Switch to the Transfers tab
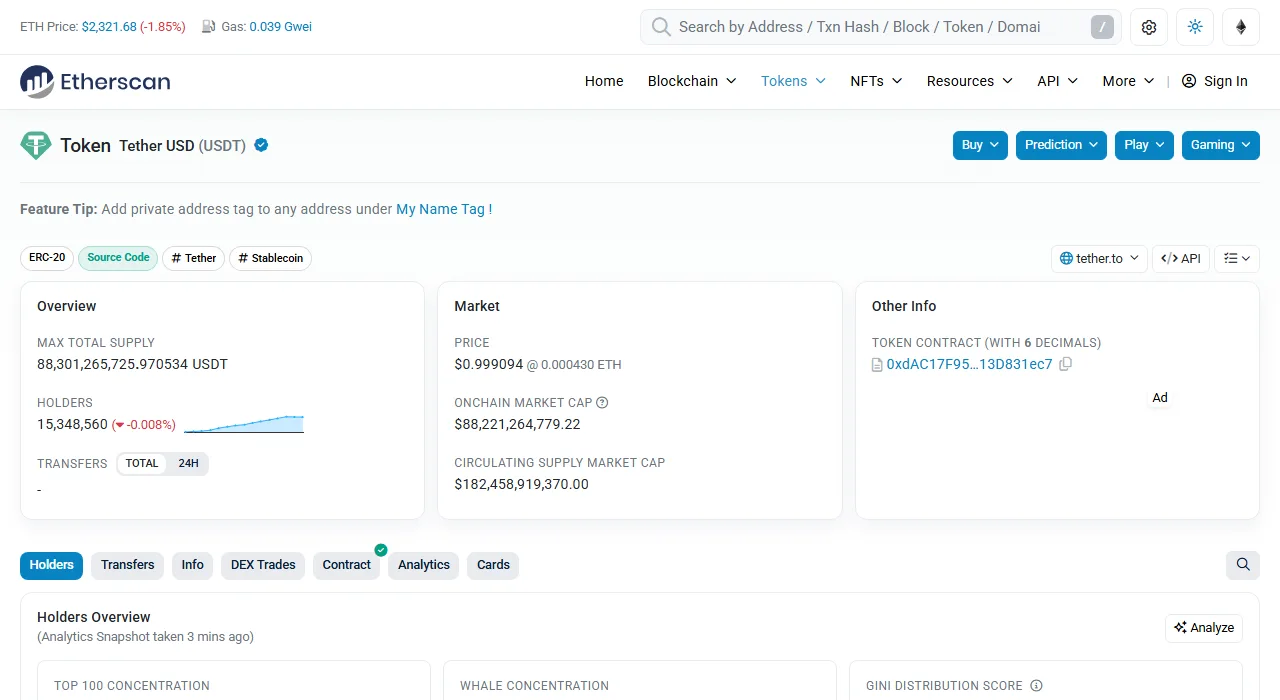Image resolution: width=1280 pixels, height=700 pixels. [128, 565]
